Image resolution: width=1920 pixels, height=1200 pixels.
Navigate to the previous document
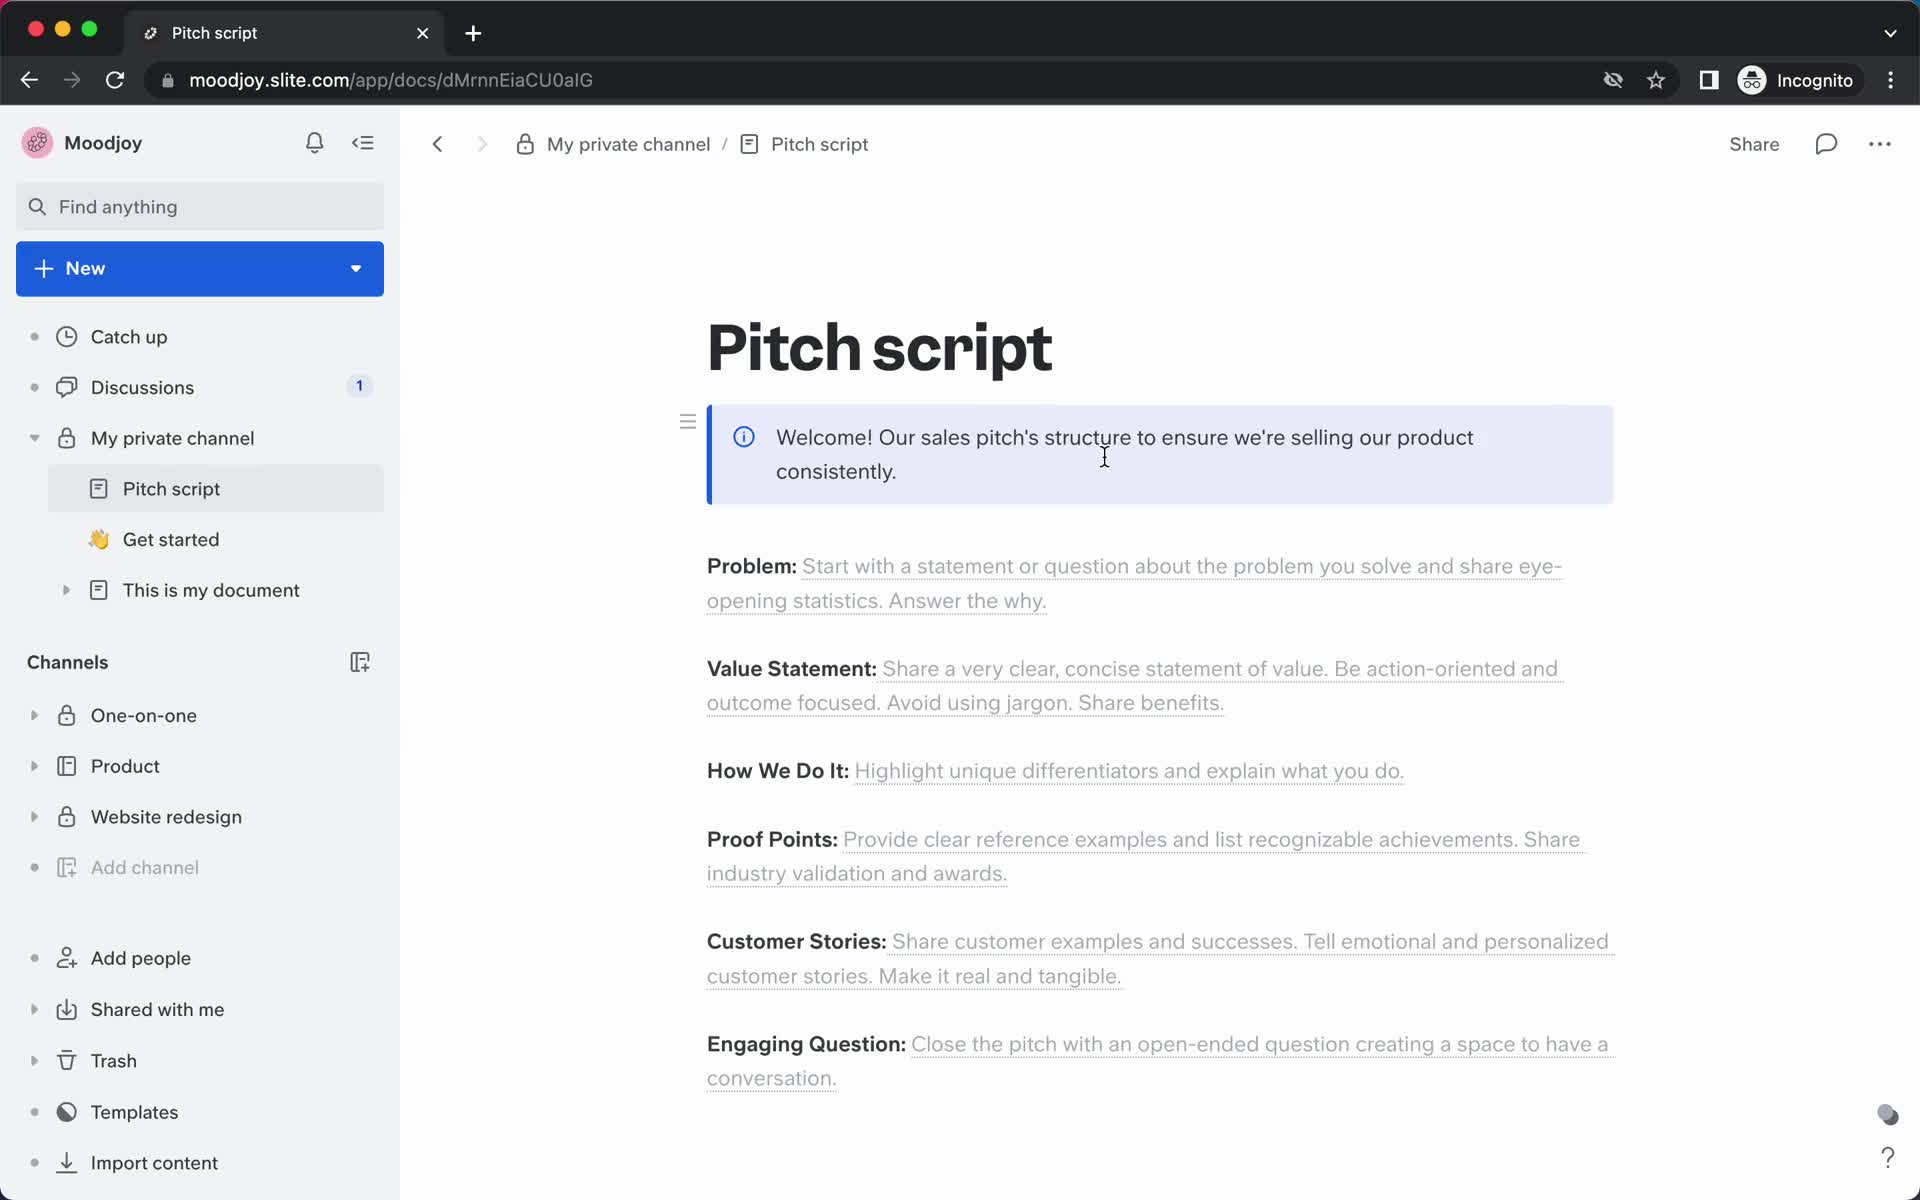(x=438, y=144)
